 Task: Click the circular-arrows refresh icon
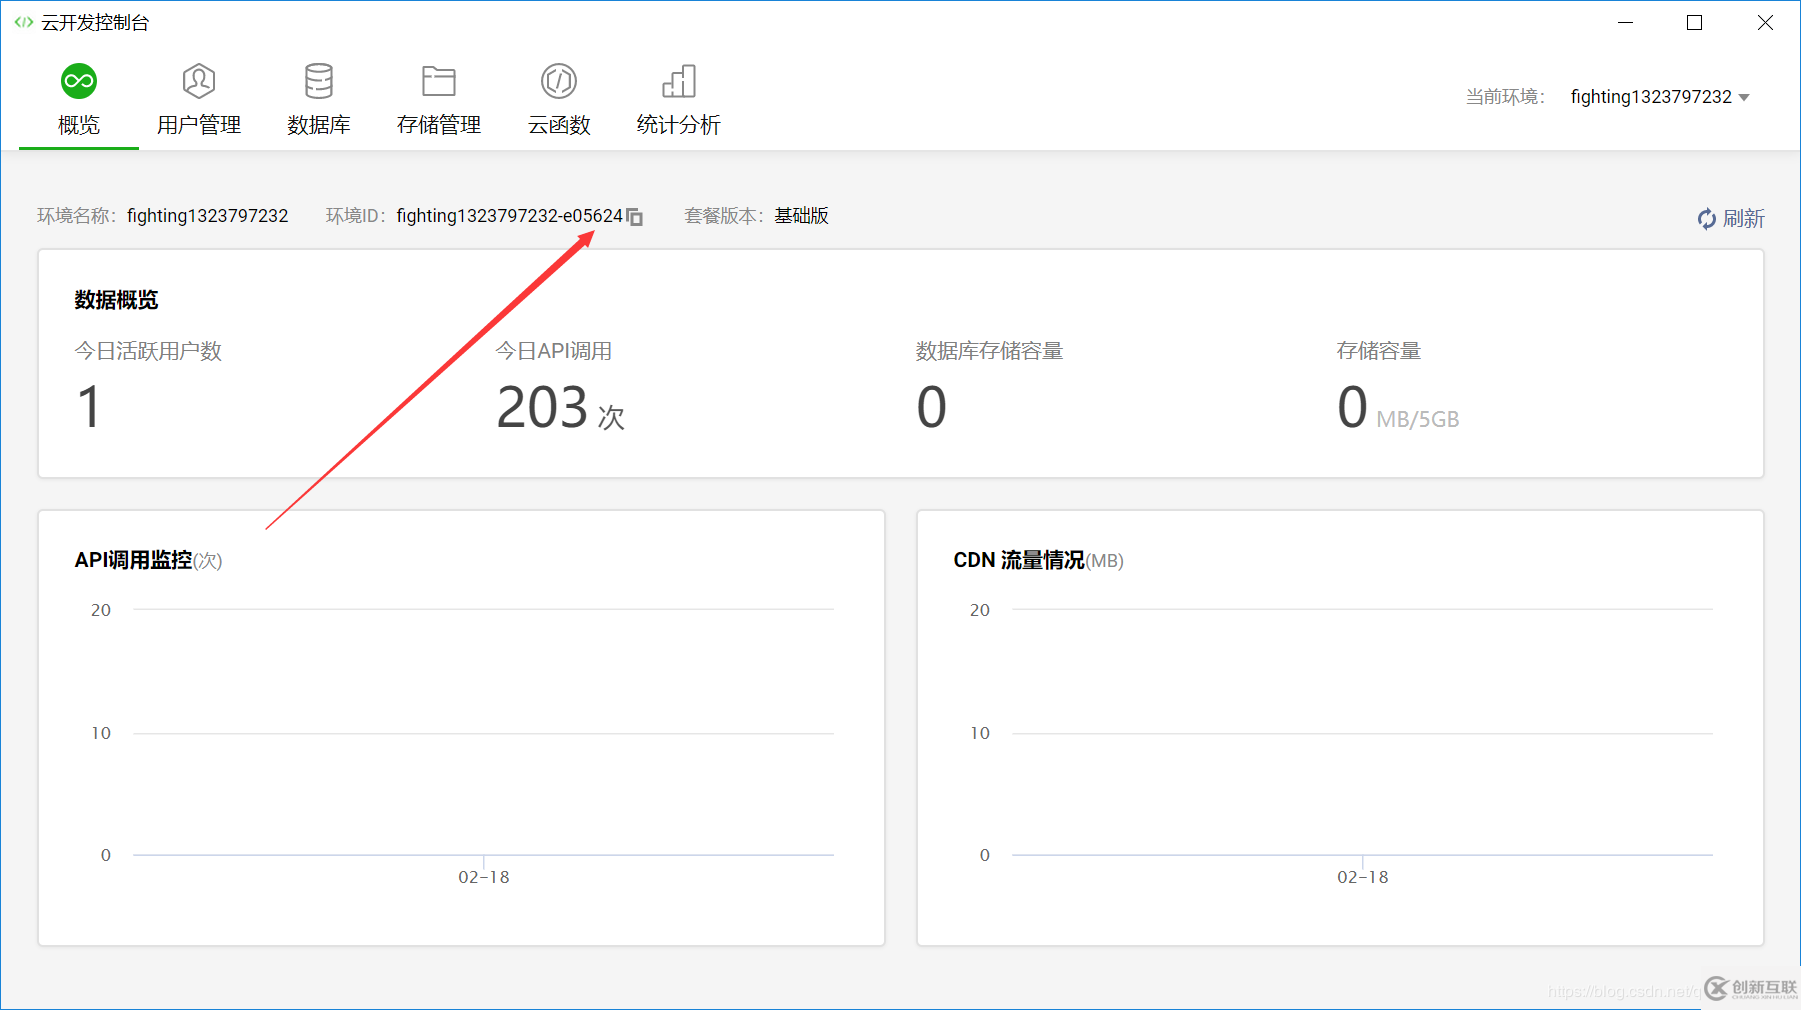pos(1705,219)
